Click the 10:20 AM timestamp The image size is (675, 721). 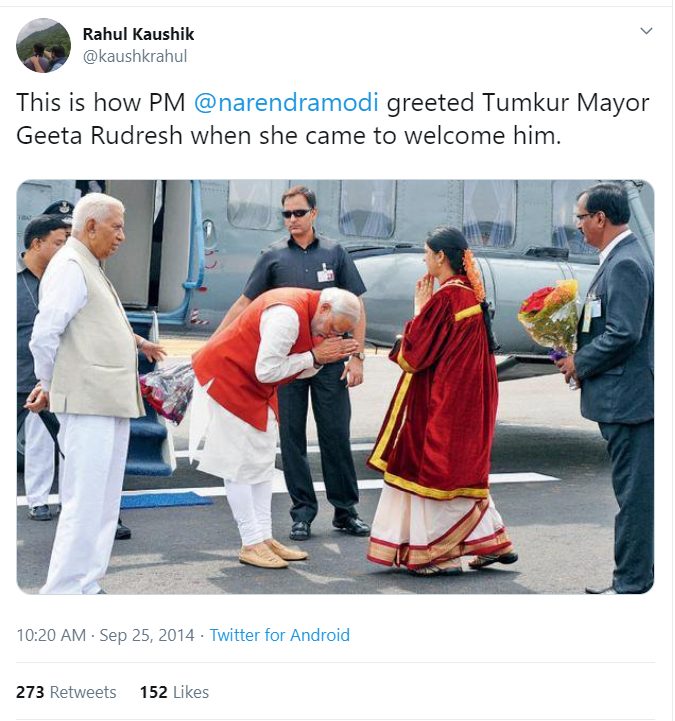click(x=51, y=635)
